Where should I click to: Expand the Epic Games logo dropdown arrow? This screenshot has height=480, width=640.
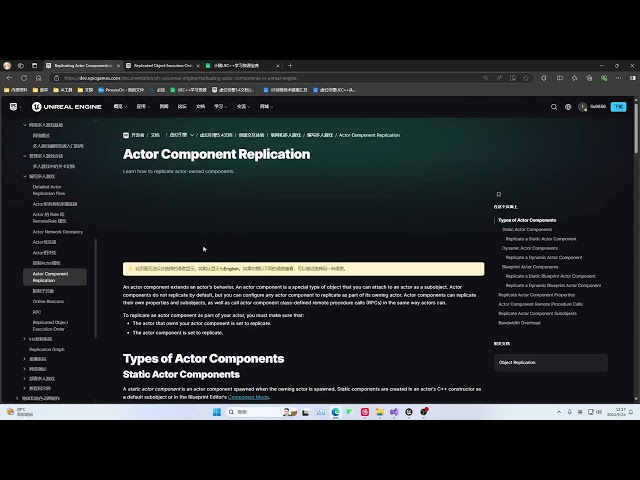click(x=20, y=107)
